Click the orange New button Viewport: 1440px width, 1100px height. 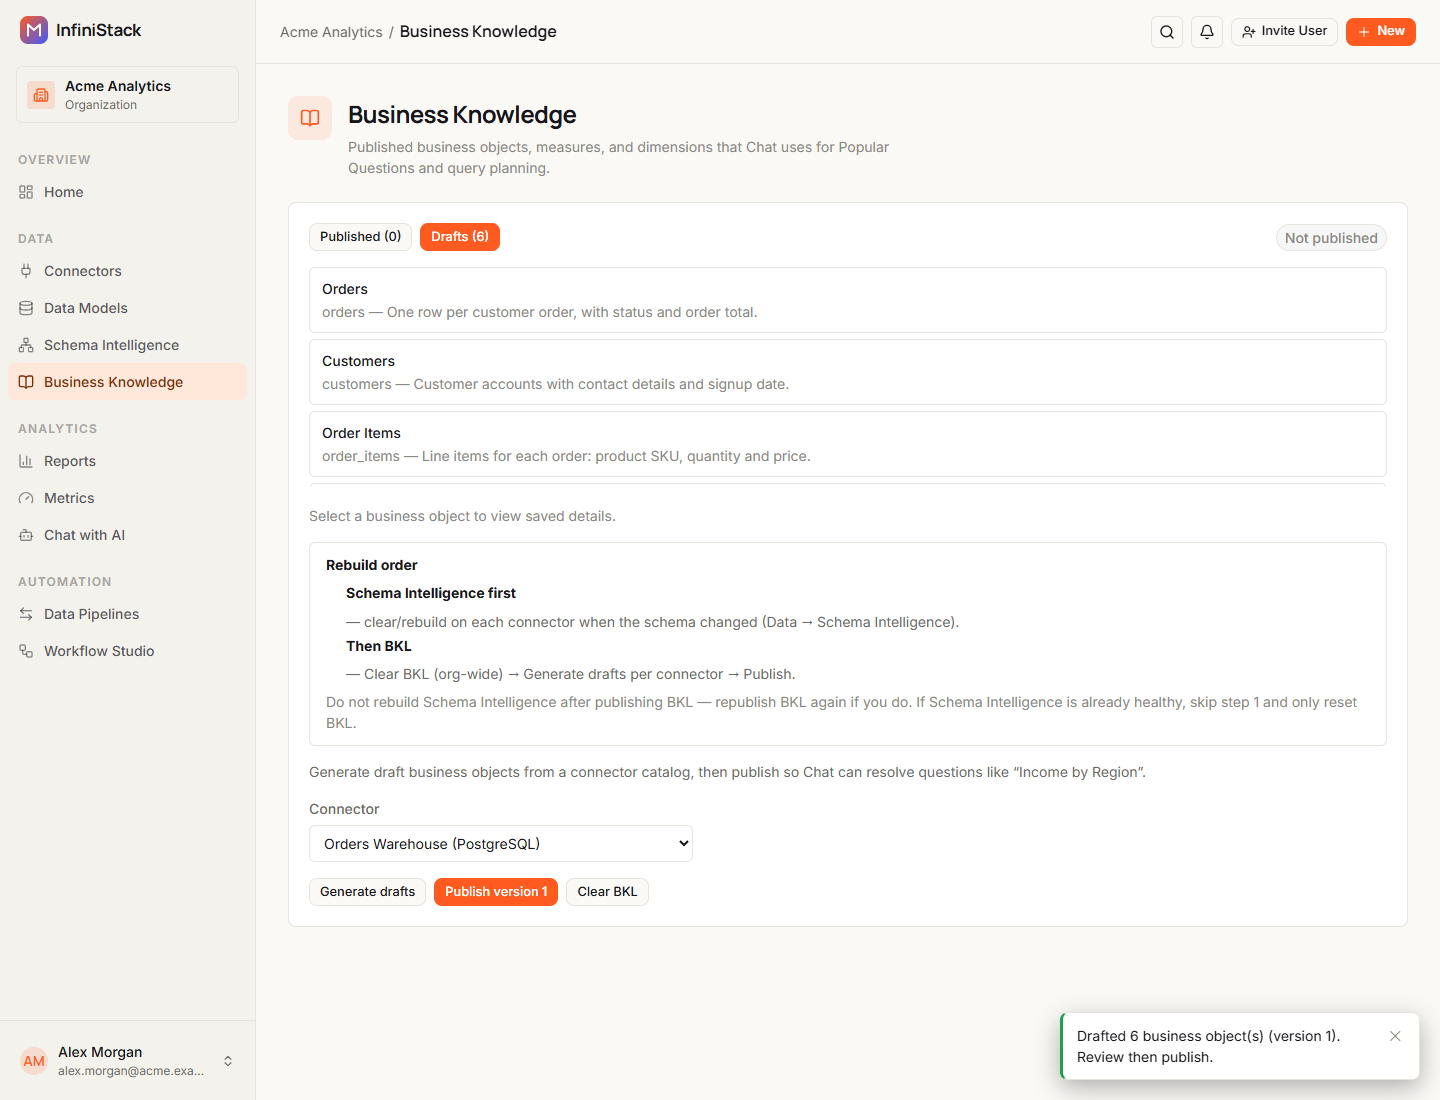pos(1381,32)
